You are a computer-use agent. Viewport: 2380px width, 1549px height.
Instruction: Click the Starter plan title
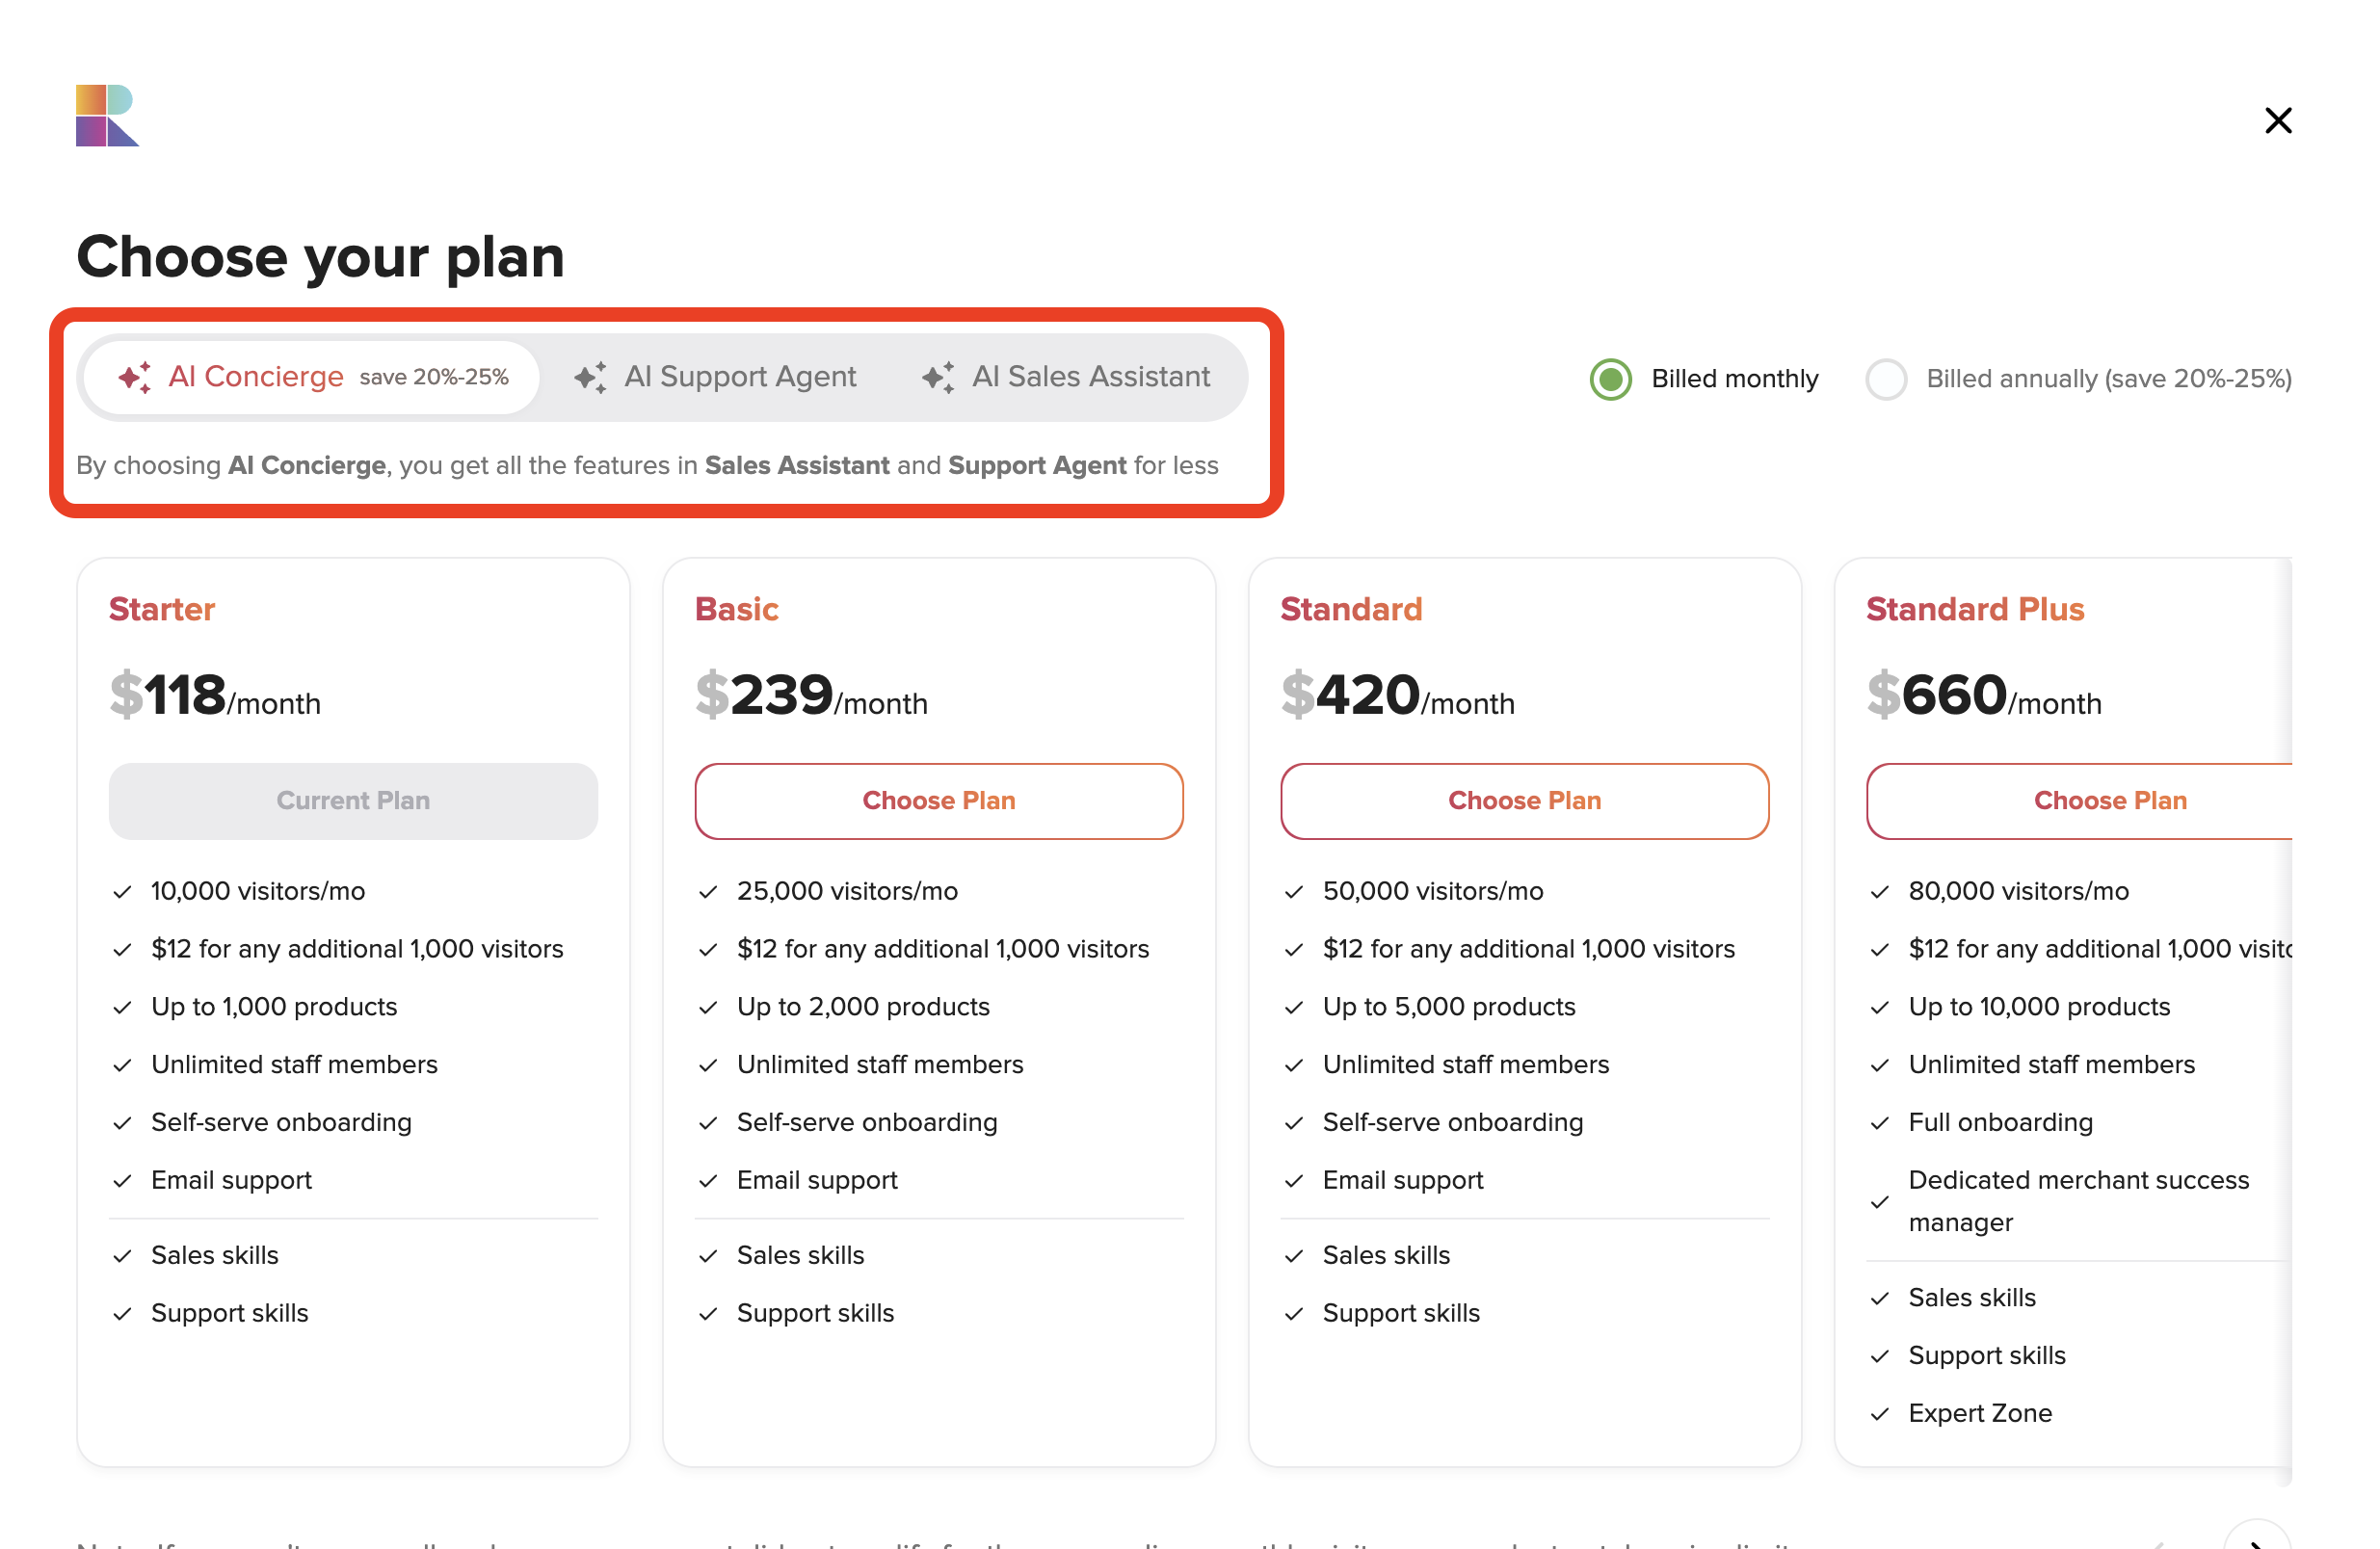[x=162, y=609]
